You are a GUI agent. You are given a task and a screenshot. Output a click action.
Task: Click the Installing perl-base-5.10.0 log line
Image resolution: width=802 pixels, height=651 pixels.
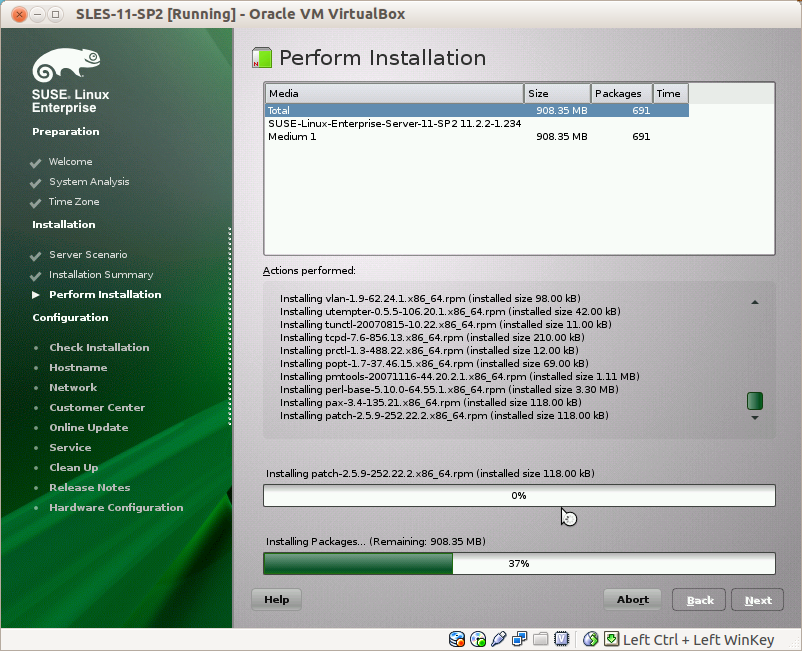point(449,390)
